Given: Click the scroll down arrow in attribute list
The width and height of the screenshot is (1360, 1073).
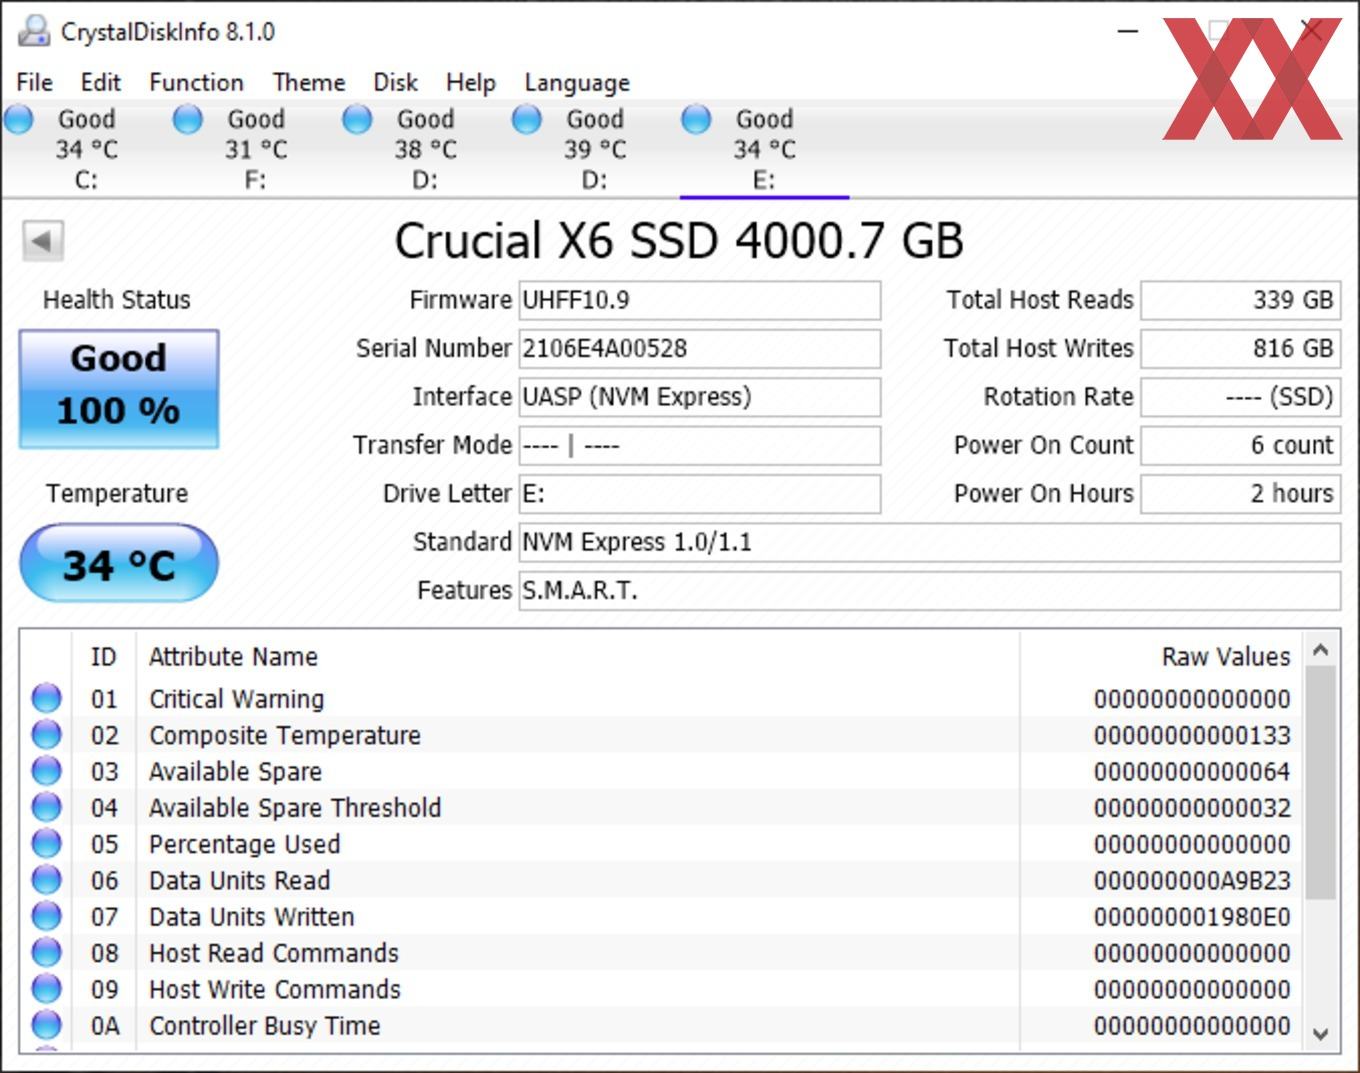Looking at the screenshot, I should [x=1320, y=1034].
